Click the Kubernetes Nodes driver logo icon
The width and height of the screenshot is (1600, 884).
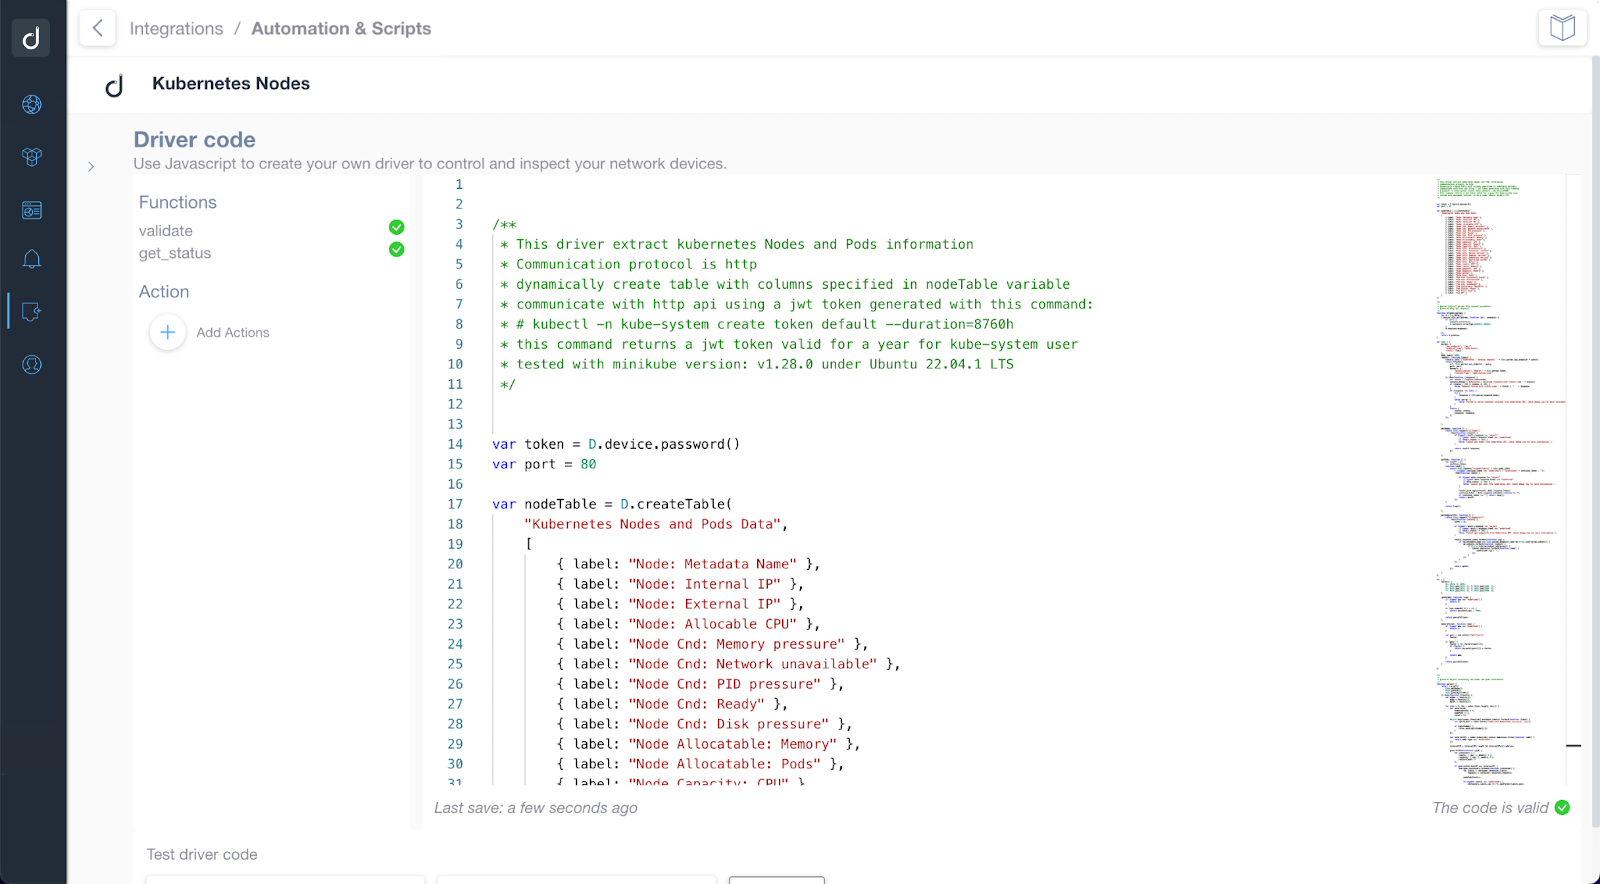[115, 85]
